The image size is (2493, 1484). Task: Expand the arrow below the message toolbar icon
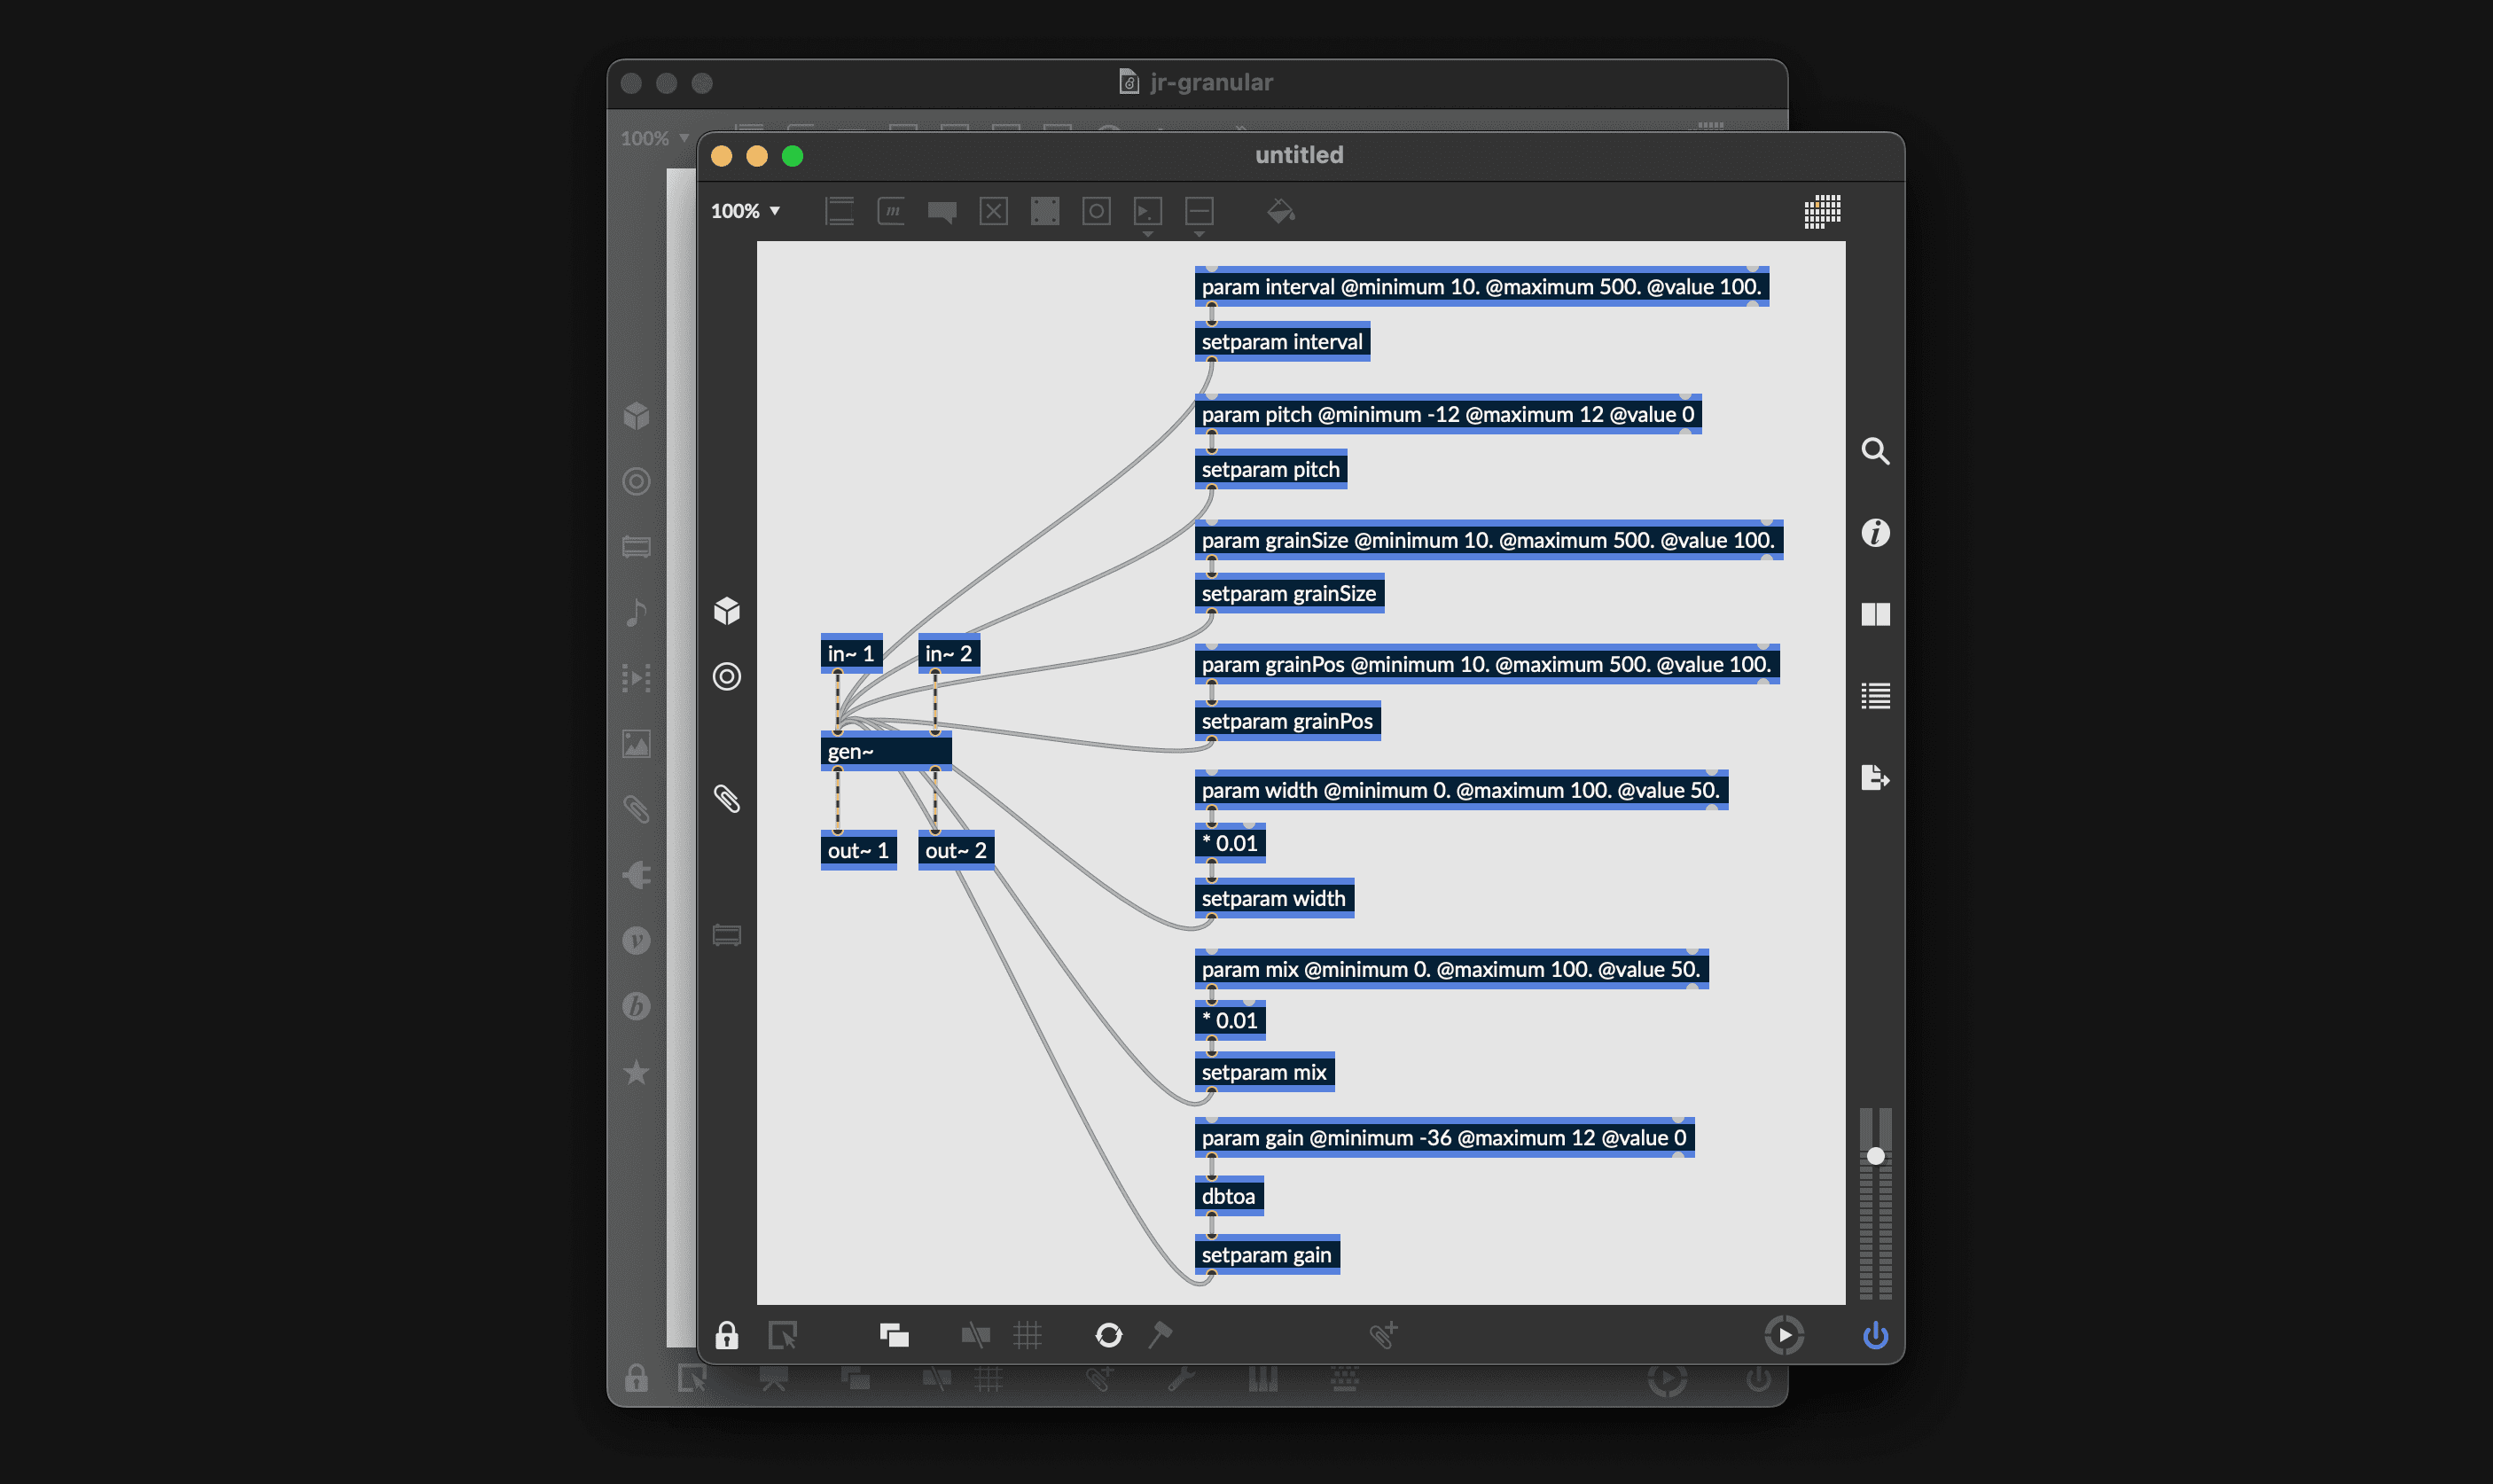(1147, 234)
